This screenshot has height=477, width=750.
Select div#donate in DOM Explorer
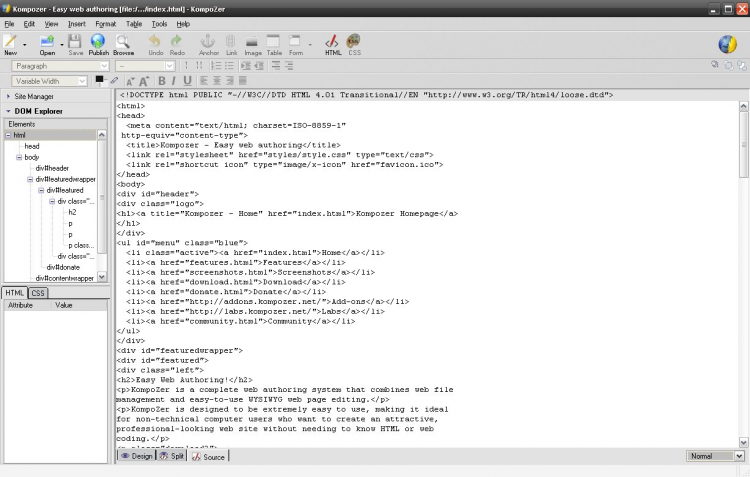click(58, 267)
